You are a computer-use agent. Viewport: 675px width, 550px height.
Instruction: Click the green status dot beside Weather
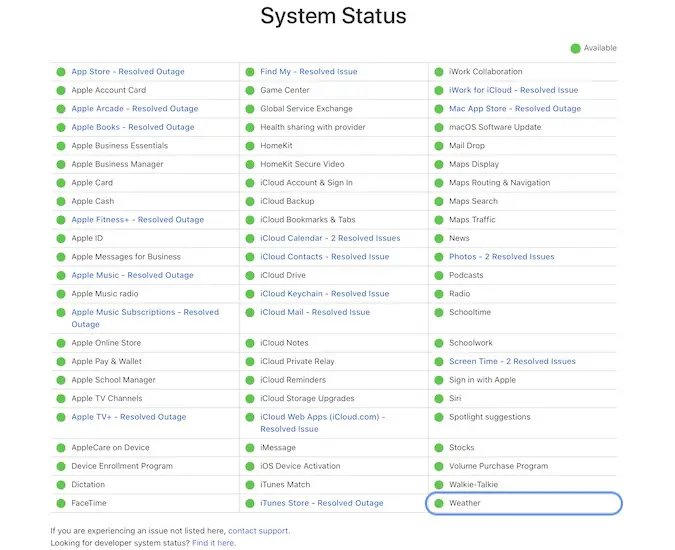pos(439,503)
